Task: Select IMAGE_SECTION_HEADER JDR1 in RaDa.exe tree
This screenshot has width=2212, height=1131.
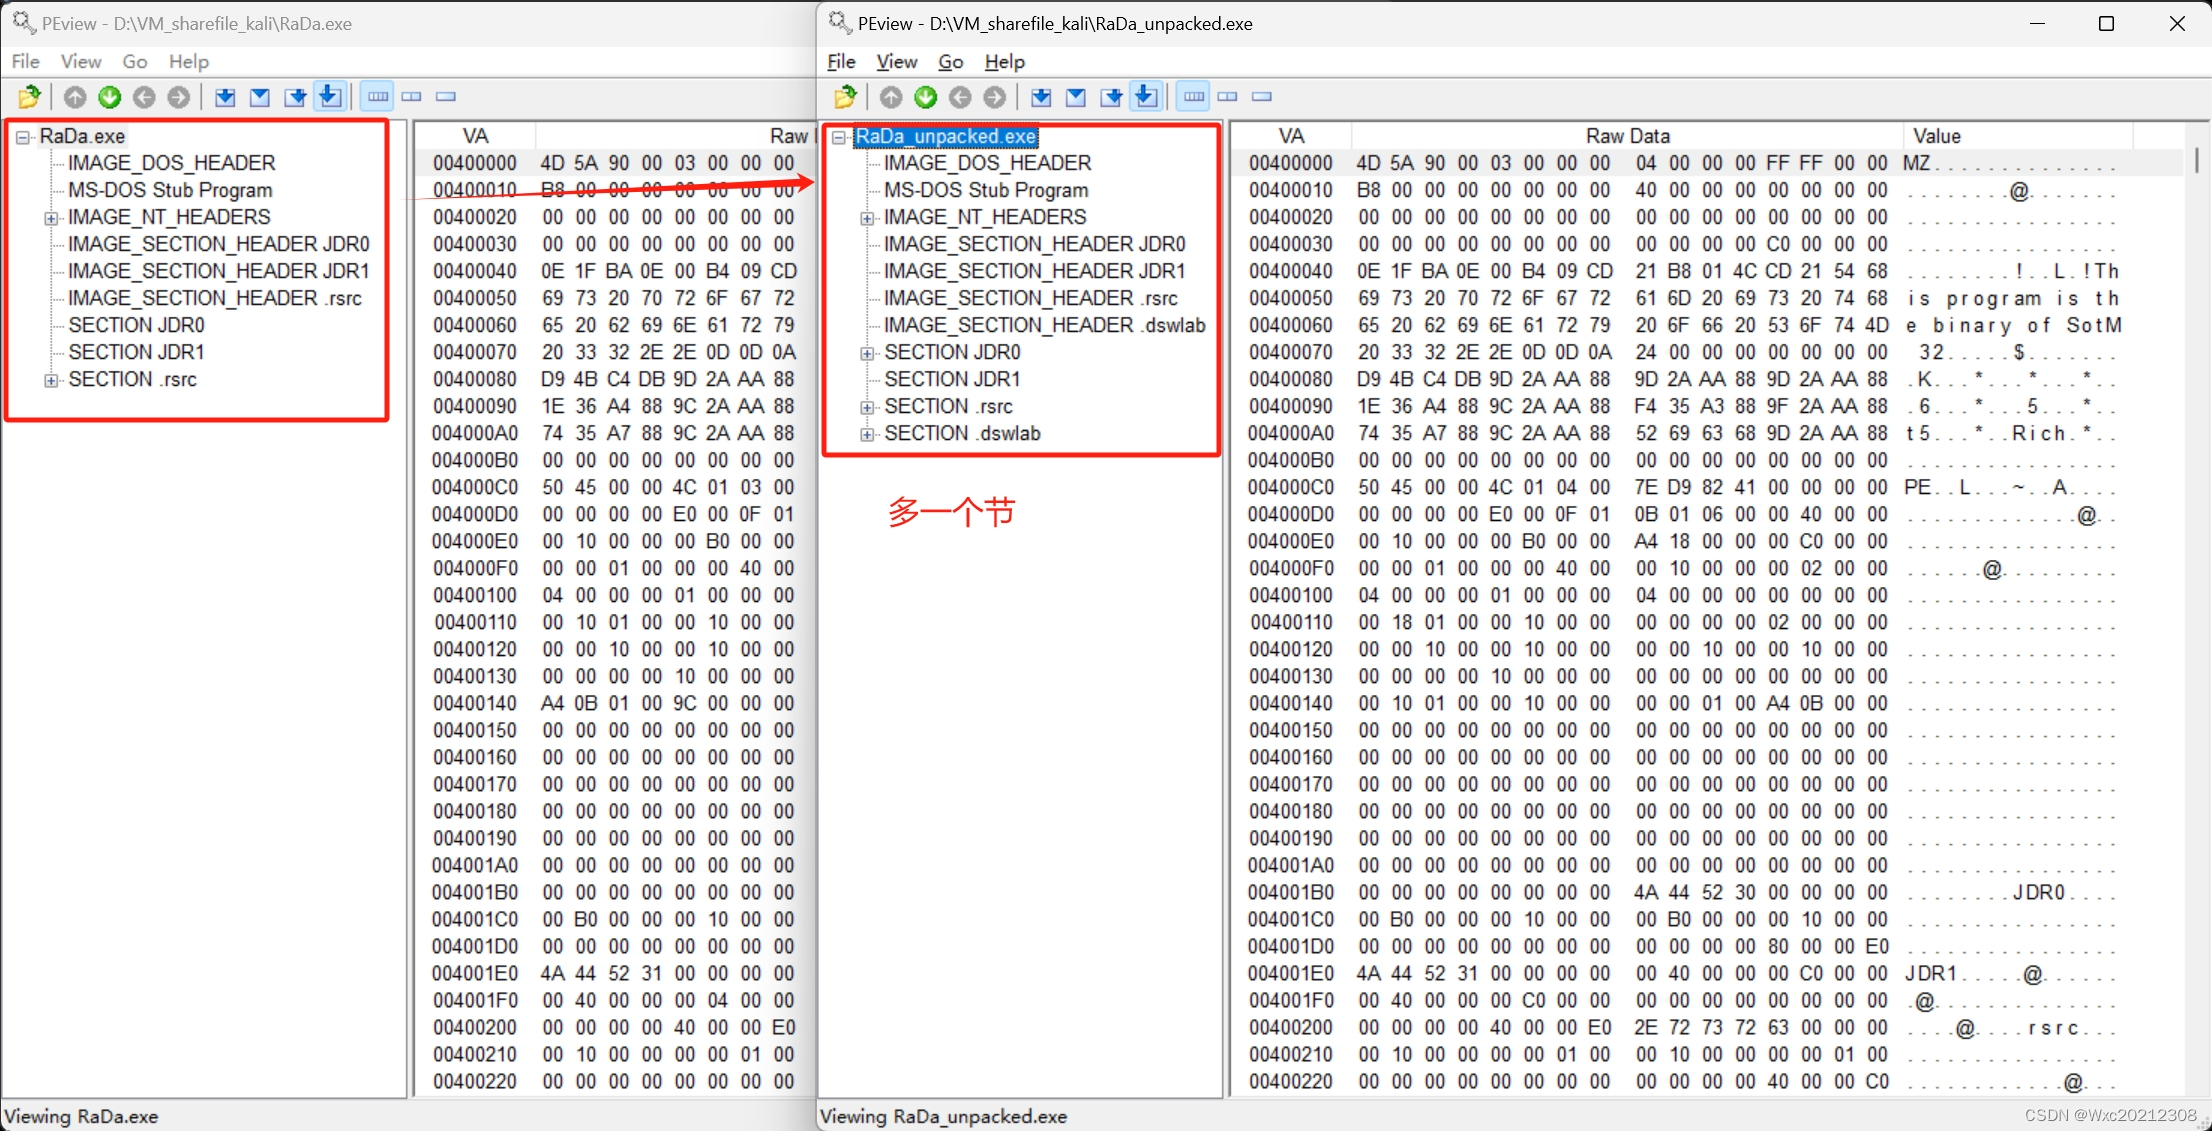Action: [x=219, y=271]
